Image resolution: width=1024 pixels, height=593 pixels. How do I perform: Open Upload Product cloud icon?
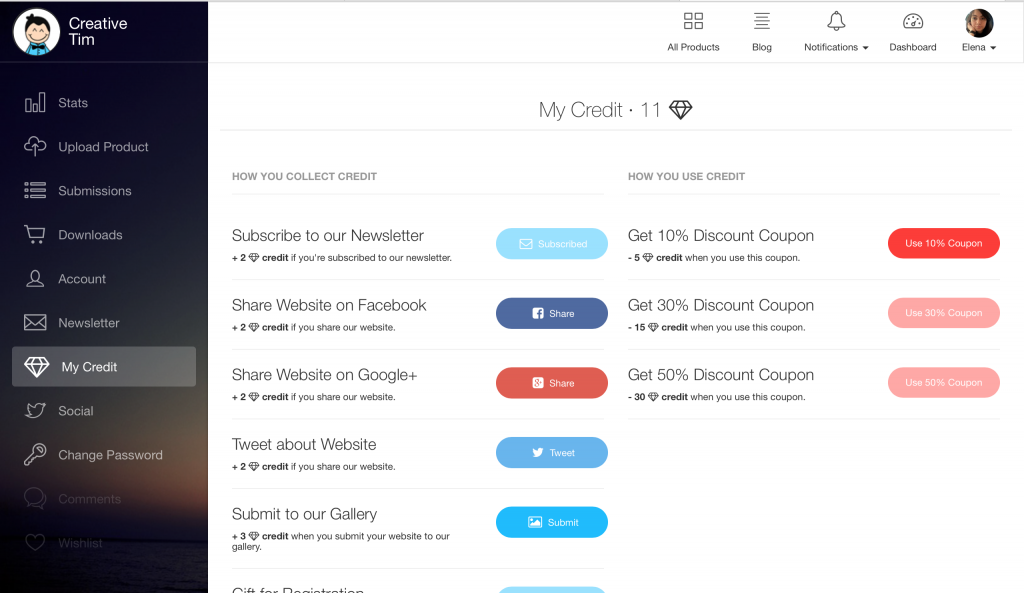(35, 147)
